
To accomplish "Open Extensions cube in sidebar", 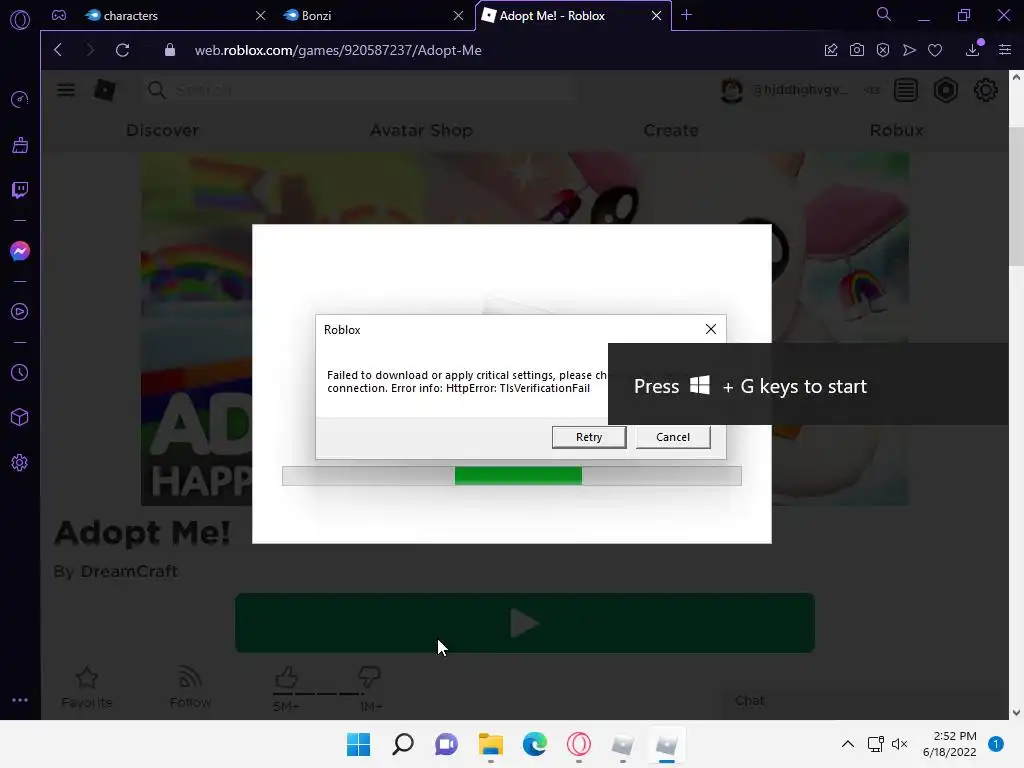I will pyautogui.click(x=20, y=417).
